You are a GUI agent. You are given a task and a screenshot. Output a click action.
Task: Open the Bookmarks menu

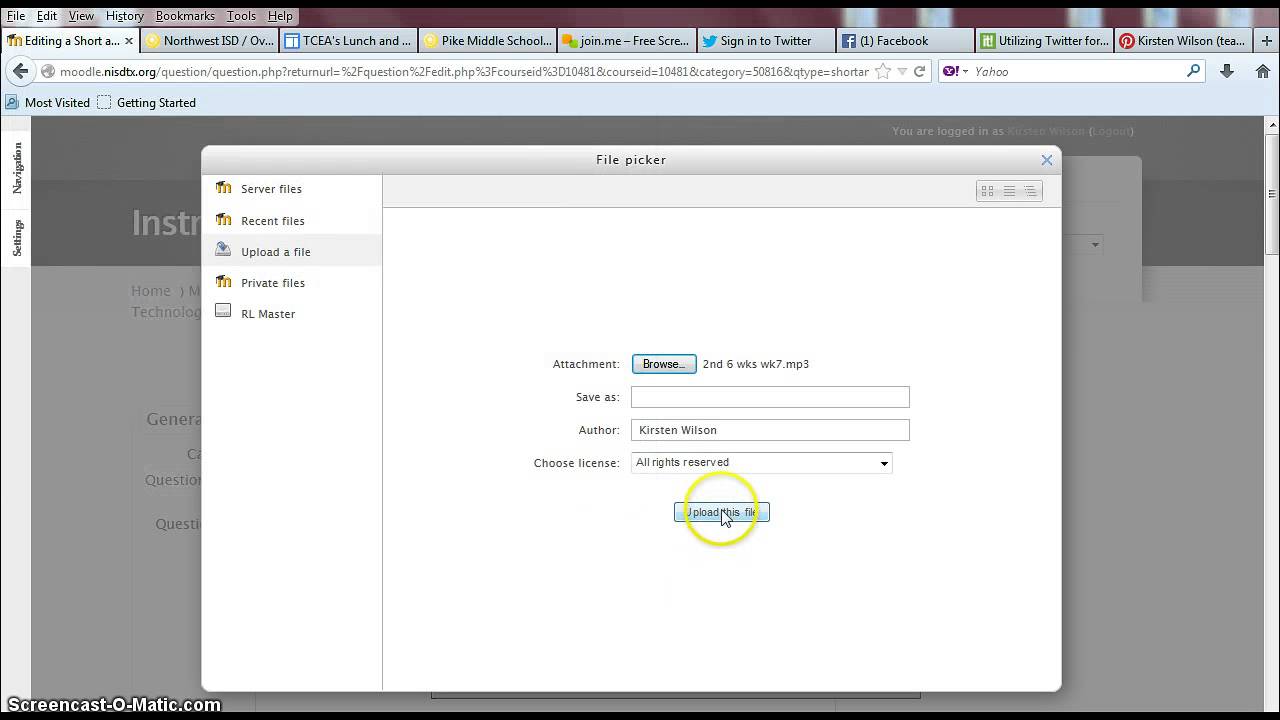(x=185, y=16)
